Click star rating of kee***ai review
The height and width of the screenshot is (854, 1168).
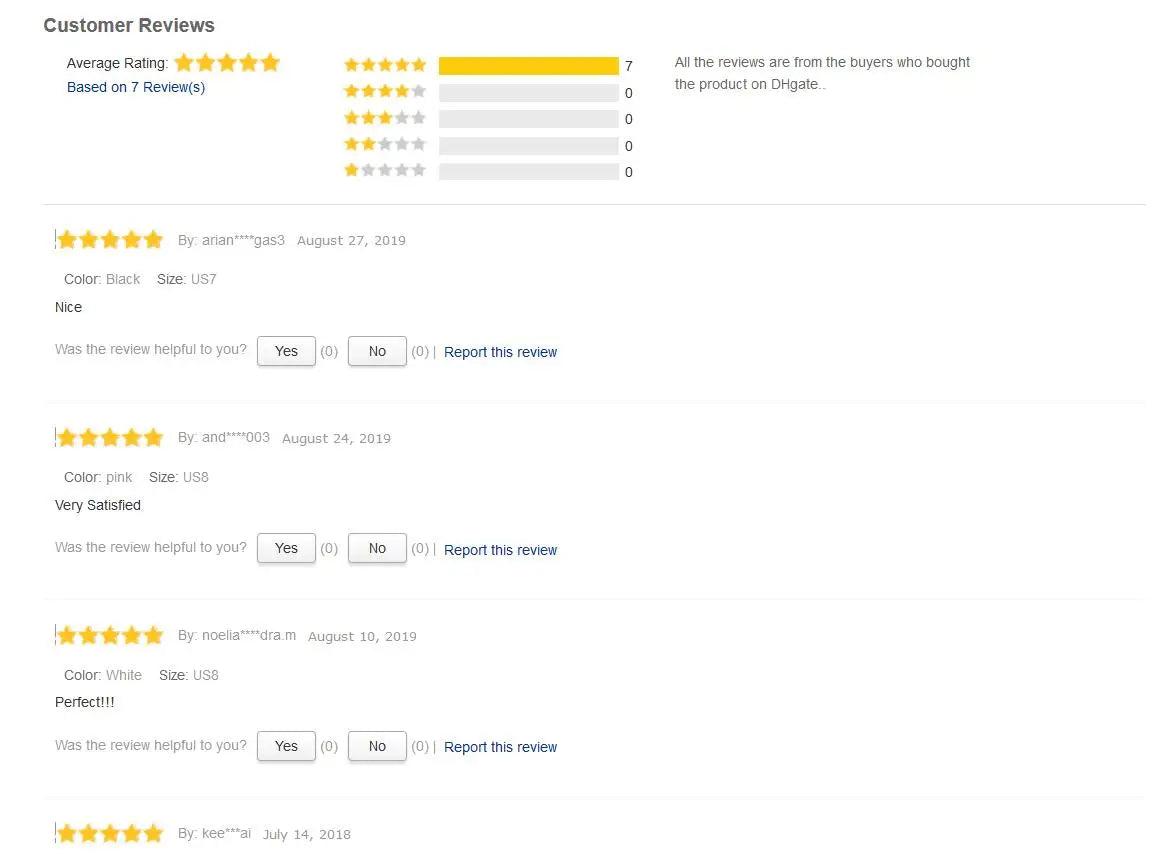[110, 832]
